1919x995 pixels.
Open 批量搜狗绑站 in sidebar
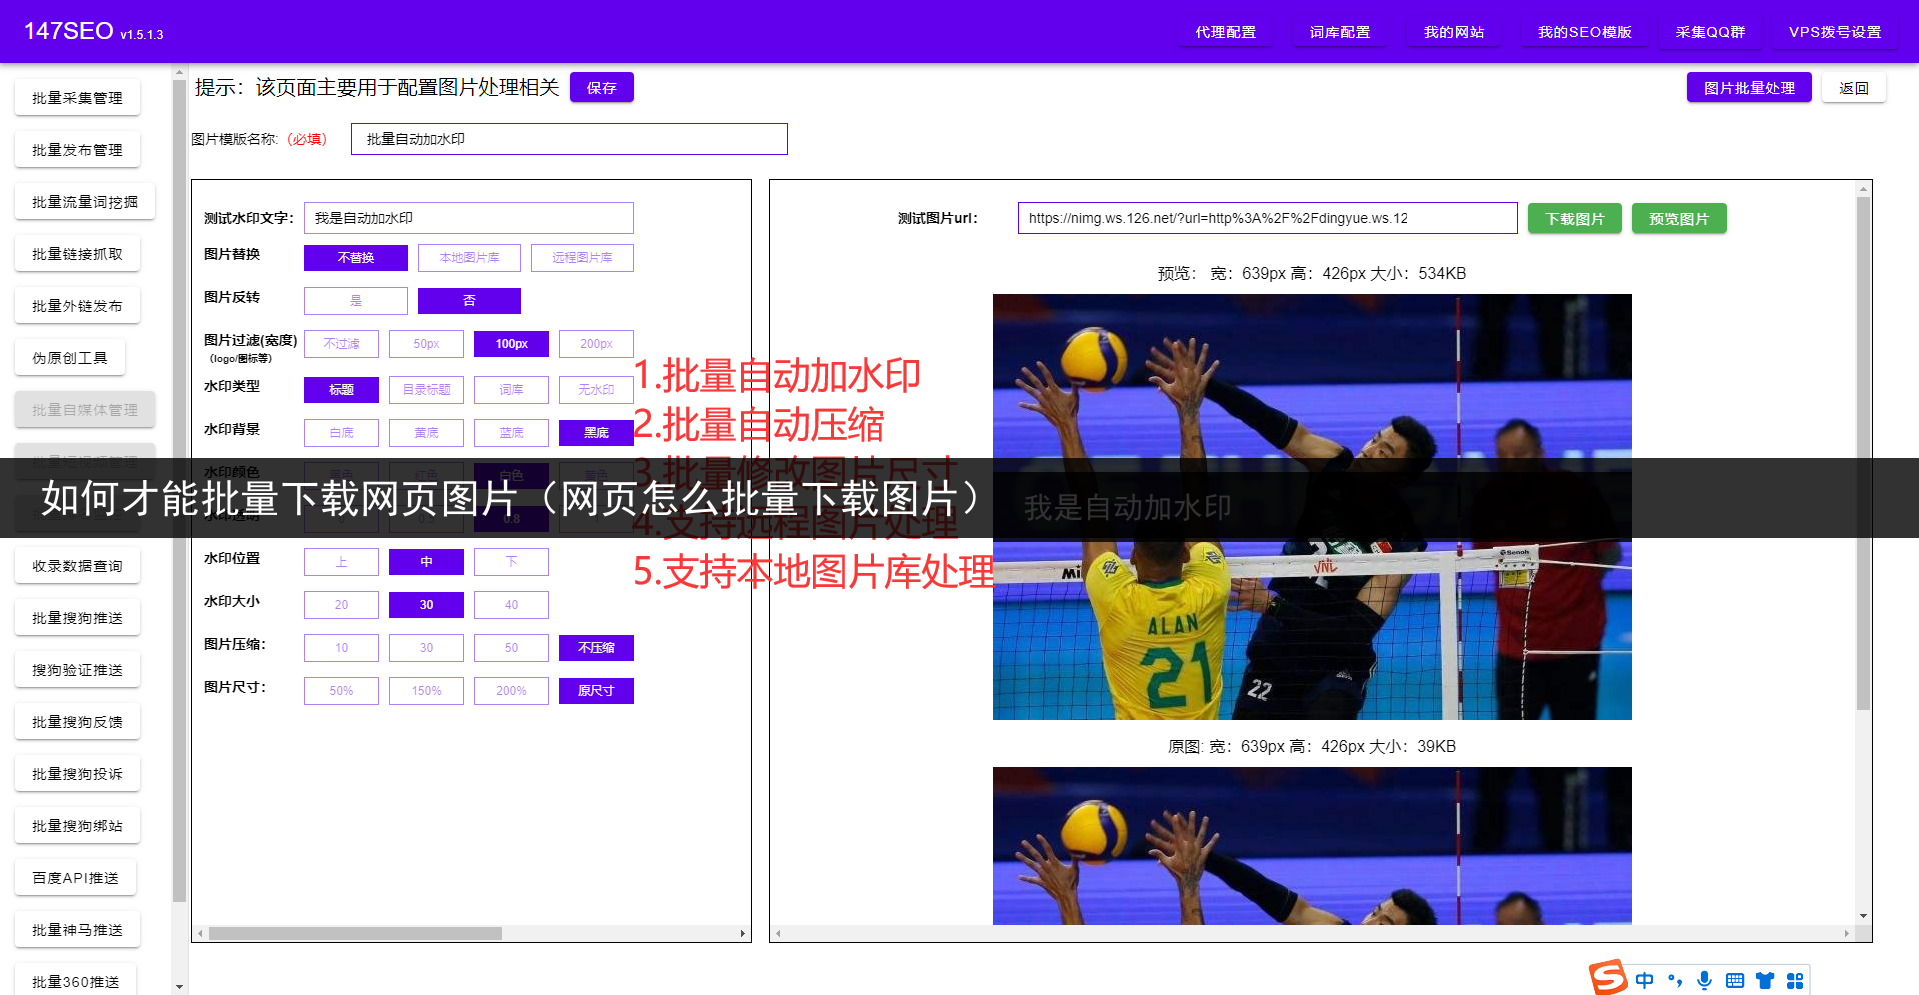[x=77, y=826]
